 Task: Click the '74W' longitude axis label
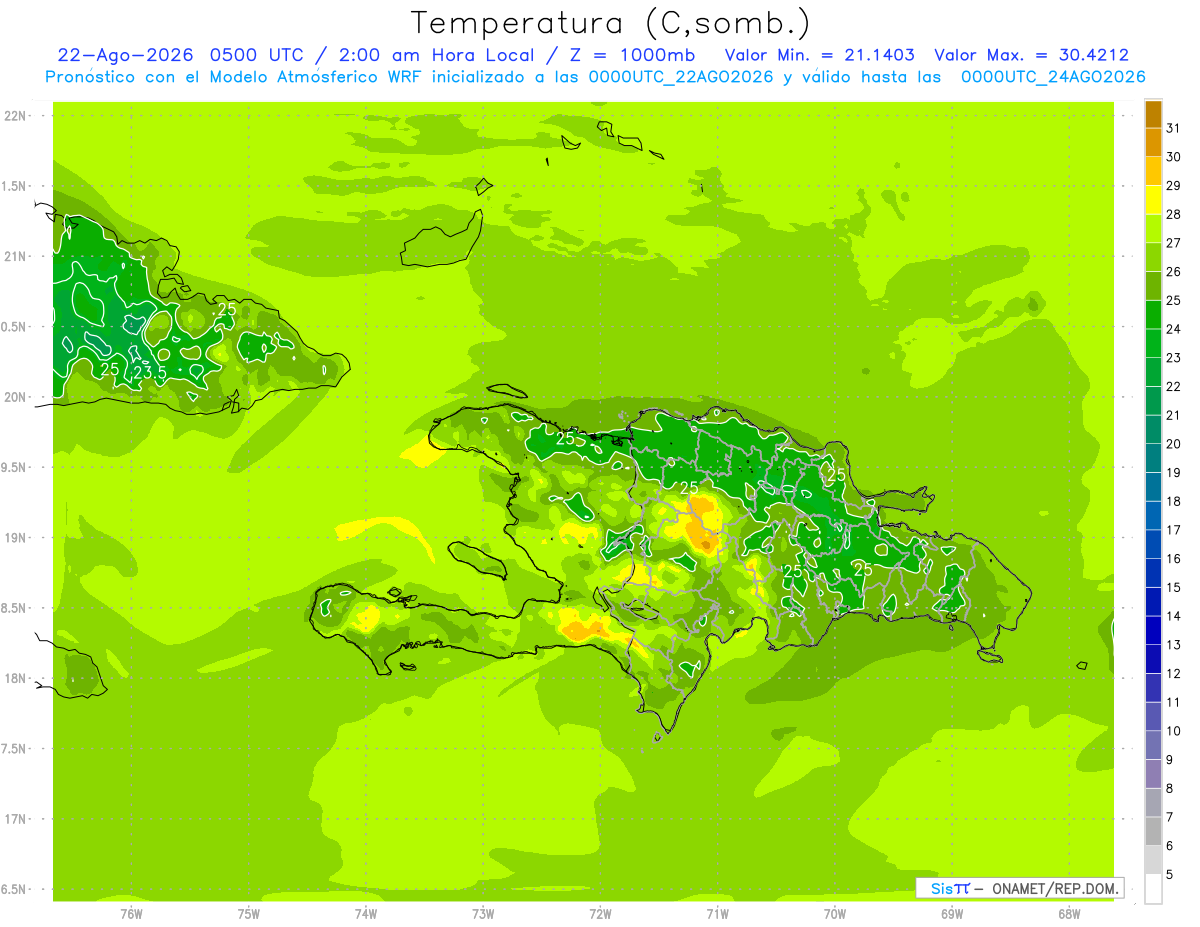(366, 913)
